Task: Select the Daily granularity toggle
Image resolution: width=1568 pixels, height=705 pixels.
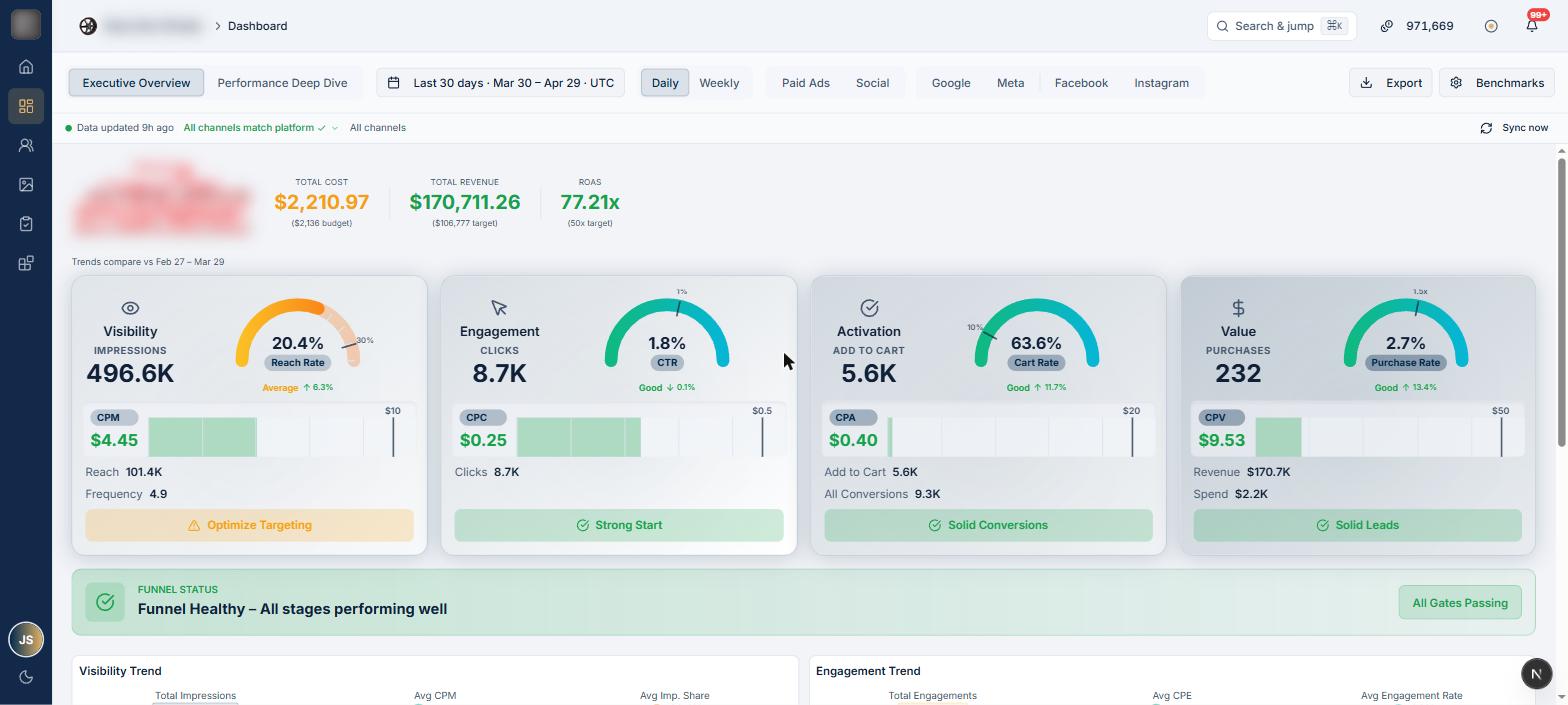Action: pos(665,83)
